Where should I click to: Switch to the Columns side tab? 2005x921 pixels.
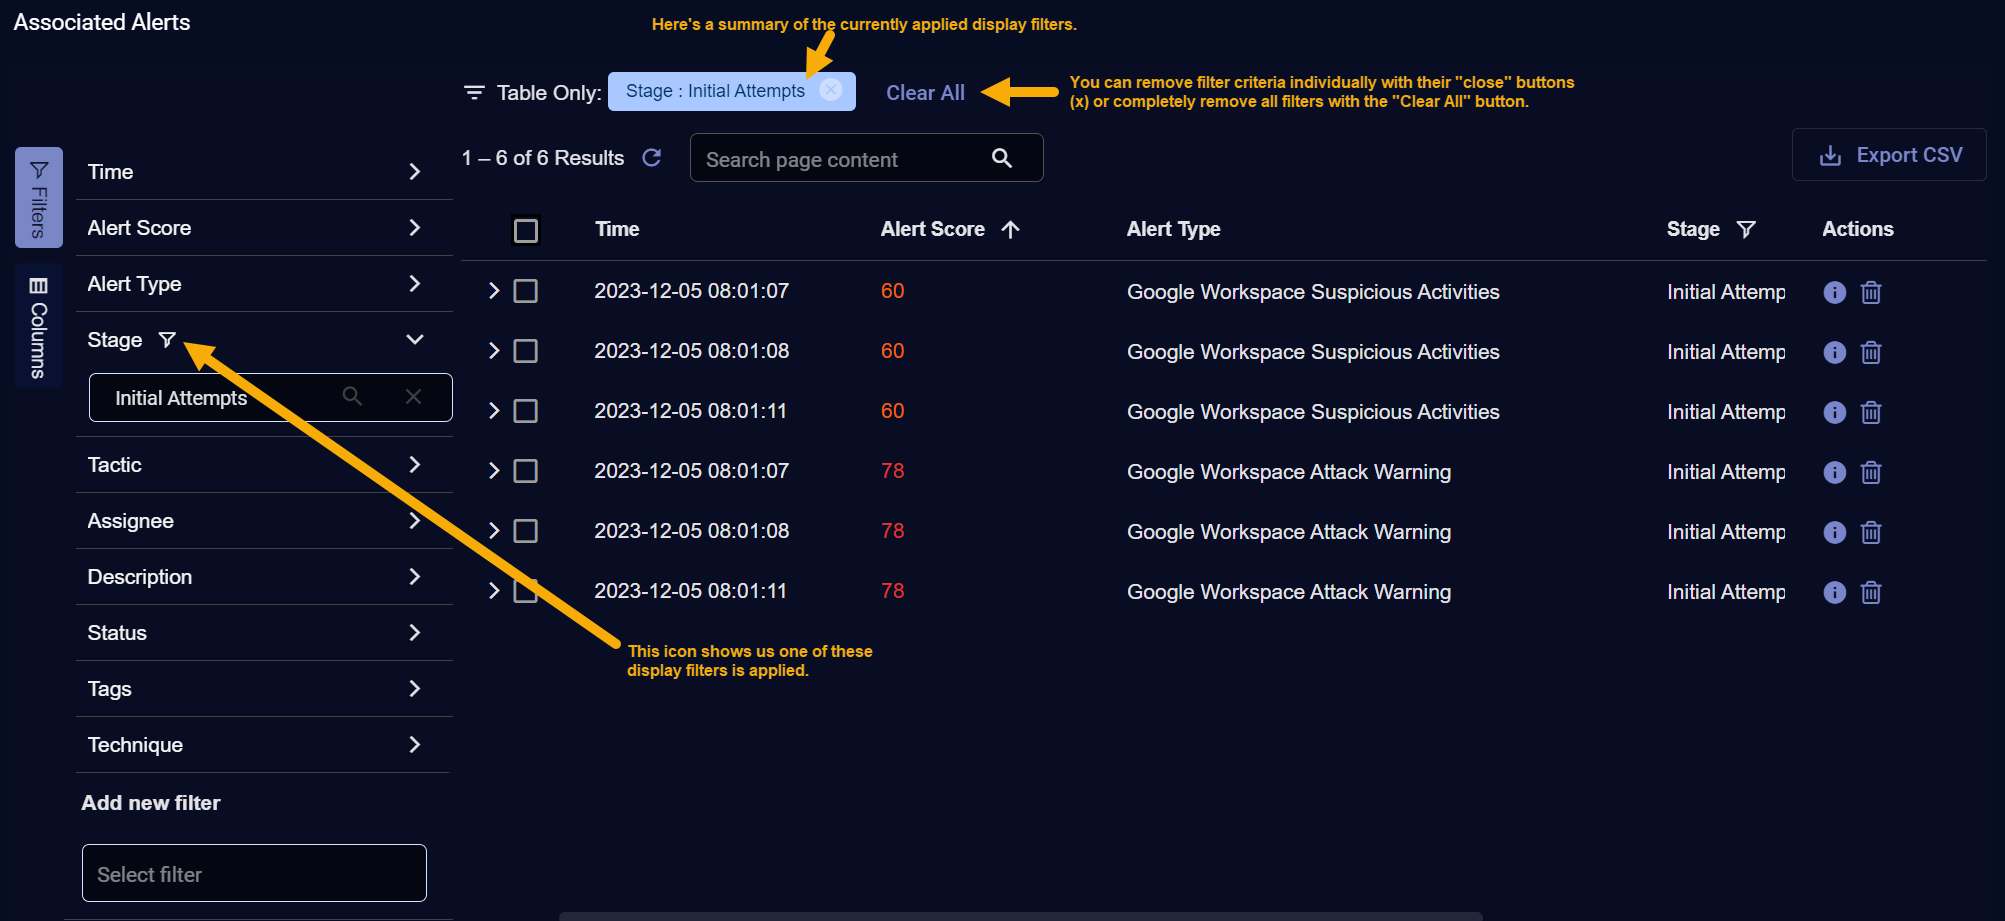click(x=39, y=325)
